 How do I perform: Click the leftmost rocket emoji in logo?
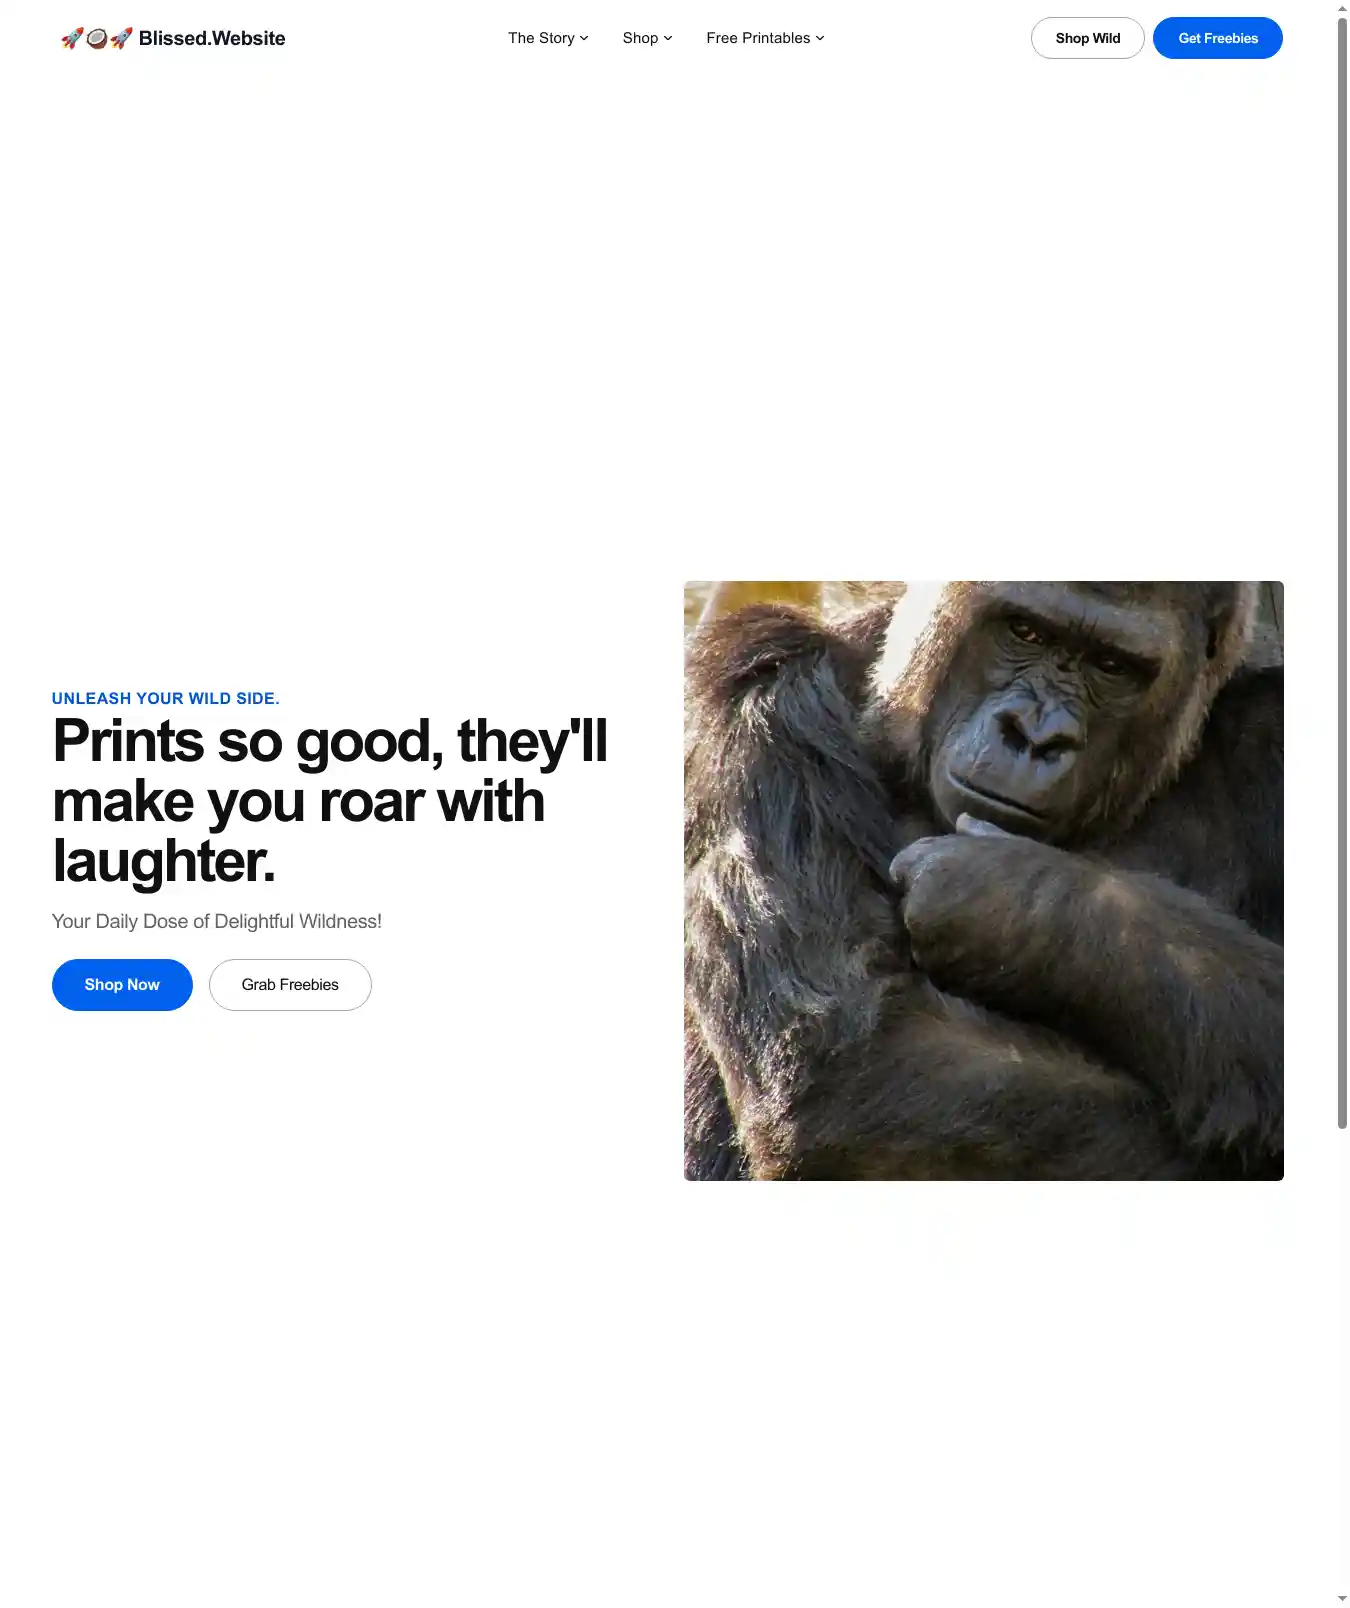pyautogui.click(x=72, y=39)
